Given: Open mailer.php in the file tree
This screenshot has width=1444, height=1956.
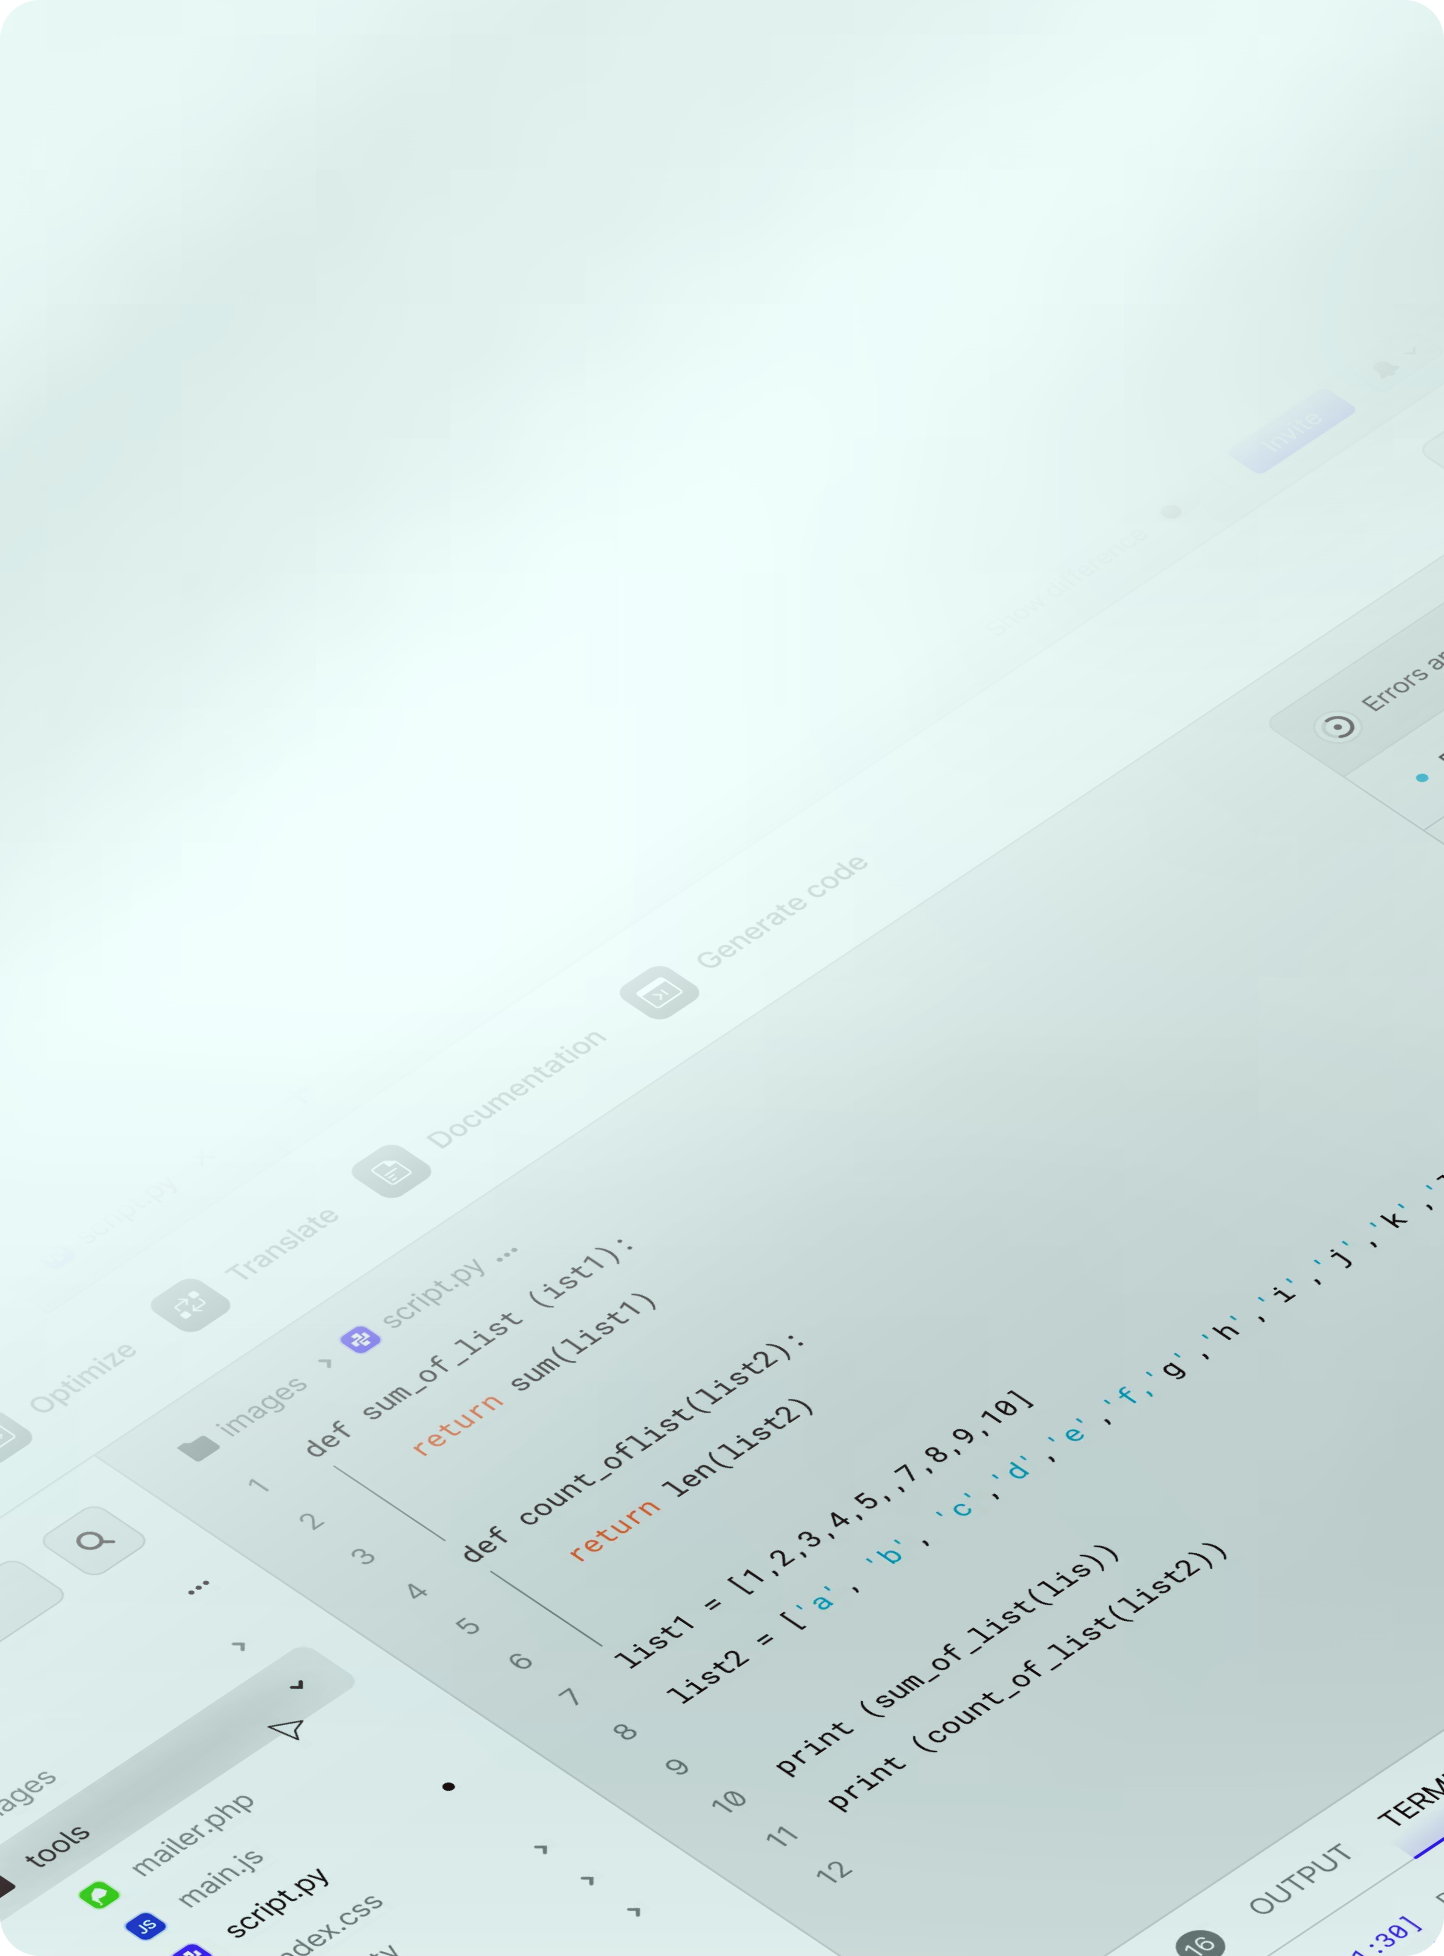Looking at the screenshot, I should pyautogui.click(x=192, y=1833).
